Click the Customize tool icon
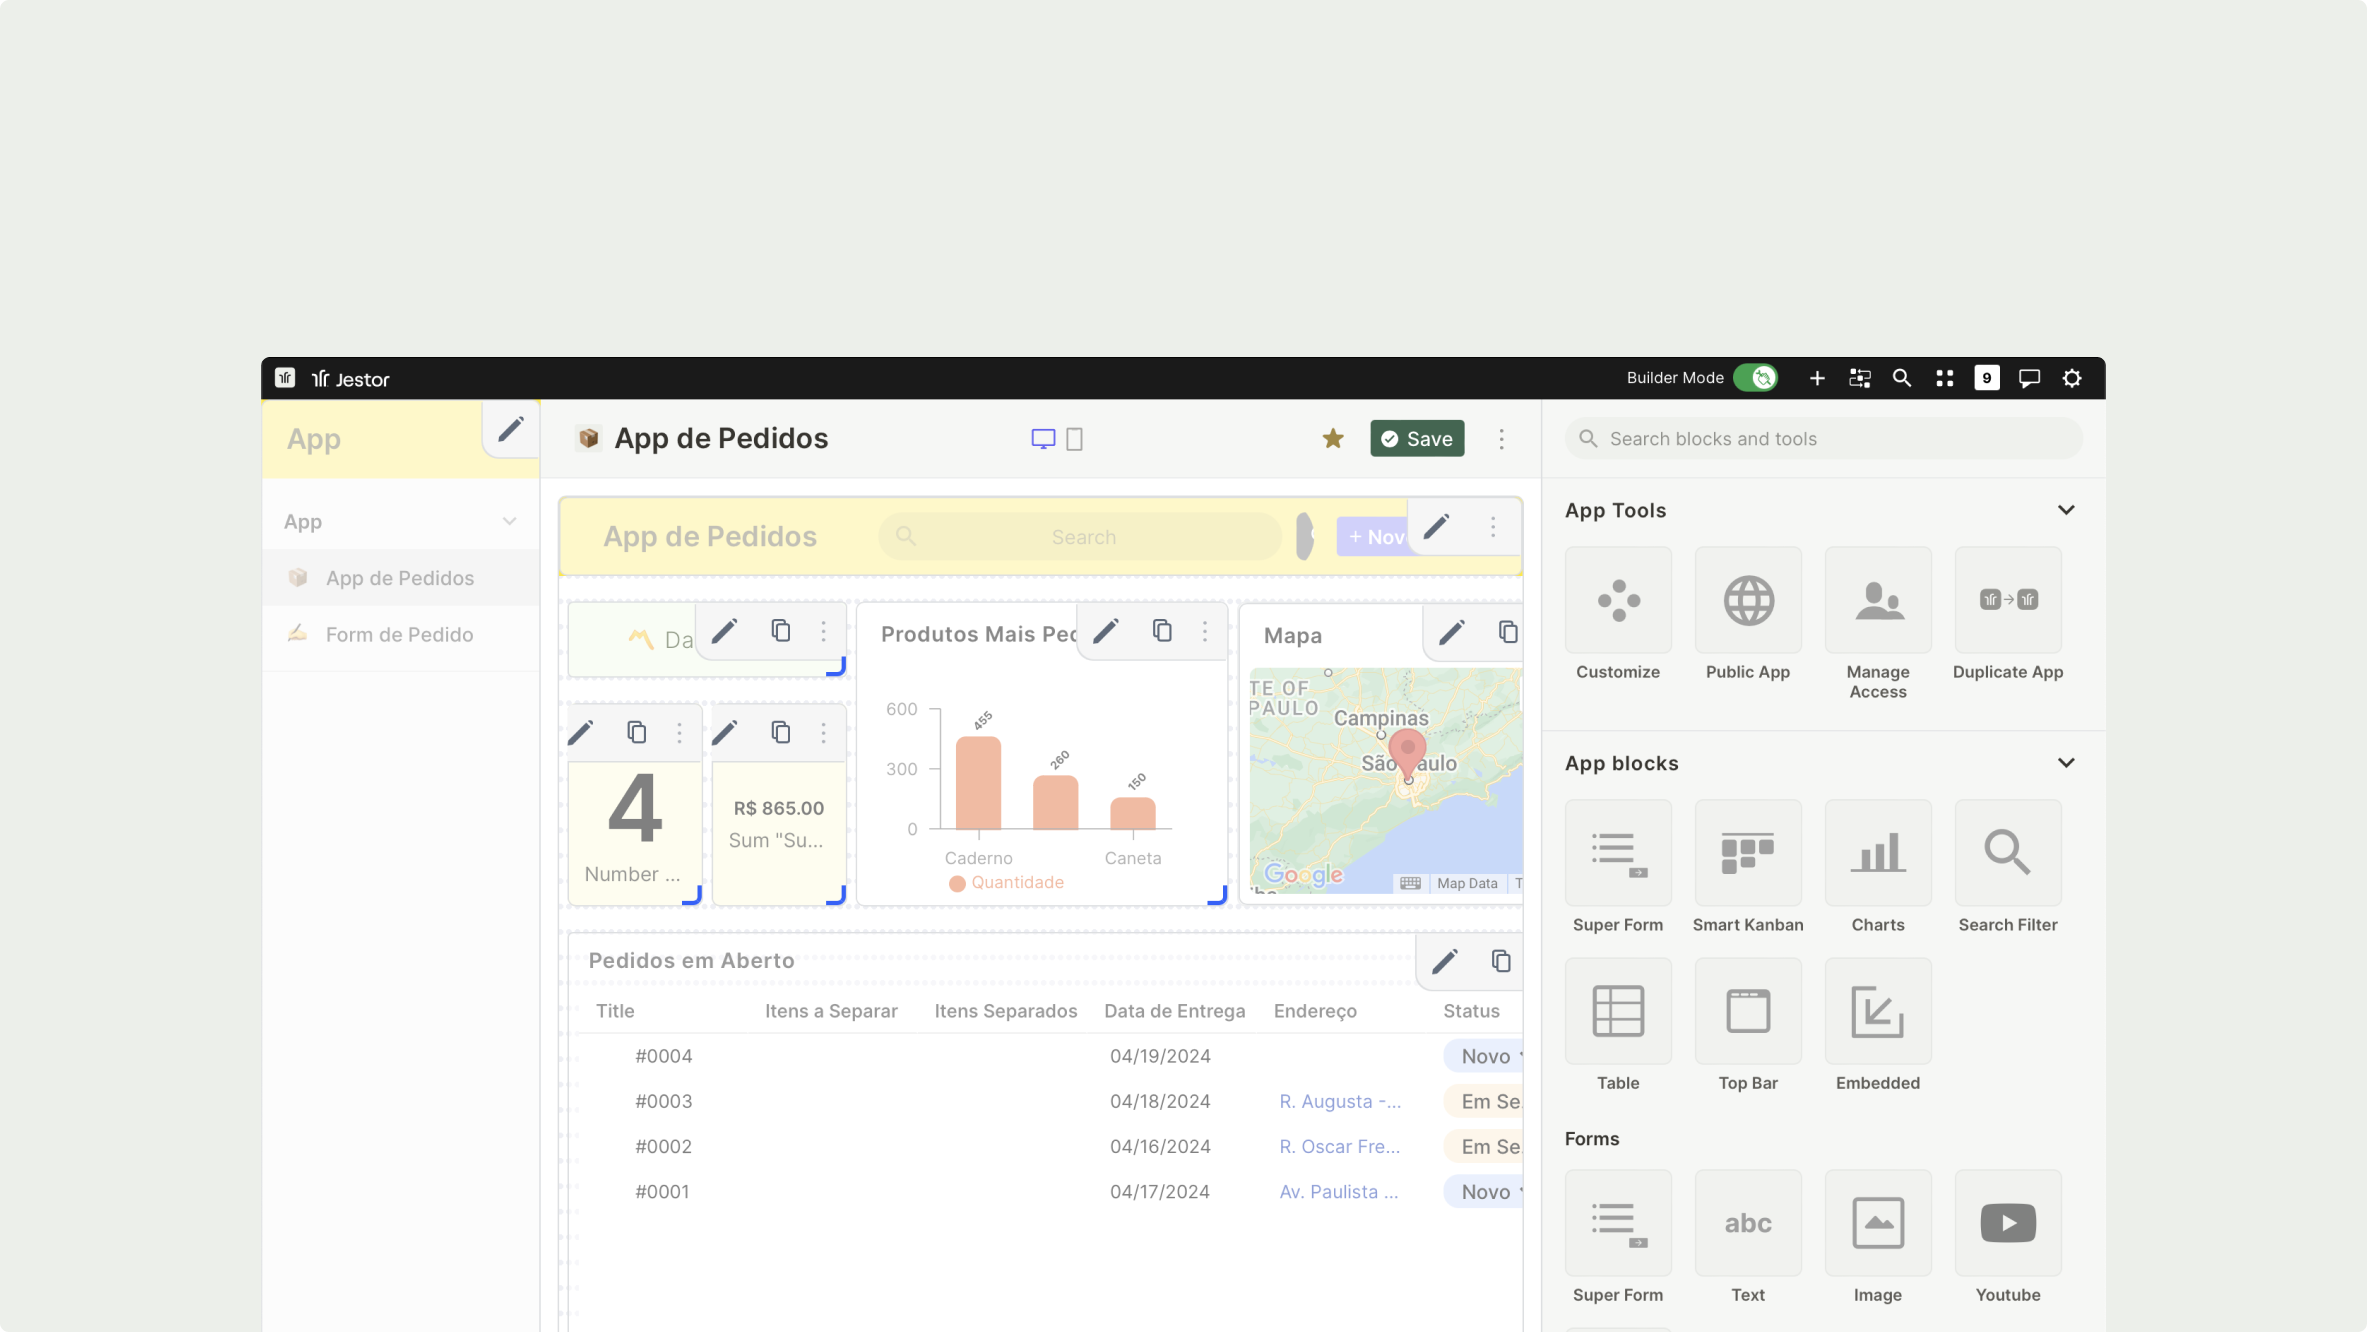Image resolution: width=2367 pixels, height=1332 pixels. (1617, 601)
